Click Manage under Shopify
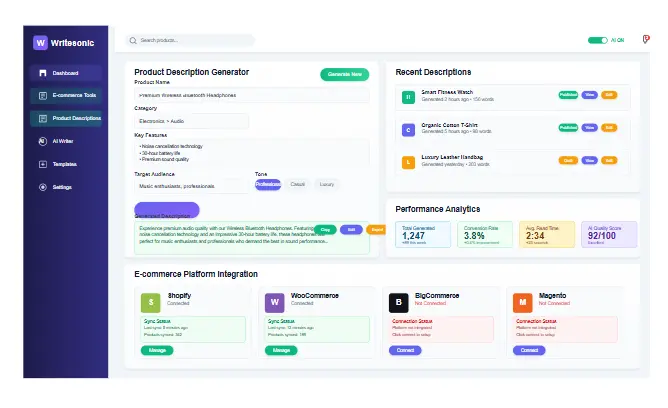Viewport: 668px width, 408px height. (157, 351)
